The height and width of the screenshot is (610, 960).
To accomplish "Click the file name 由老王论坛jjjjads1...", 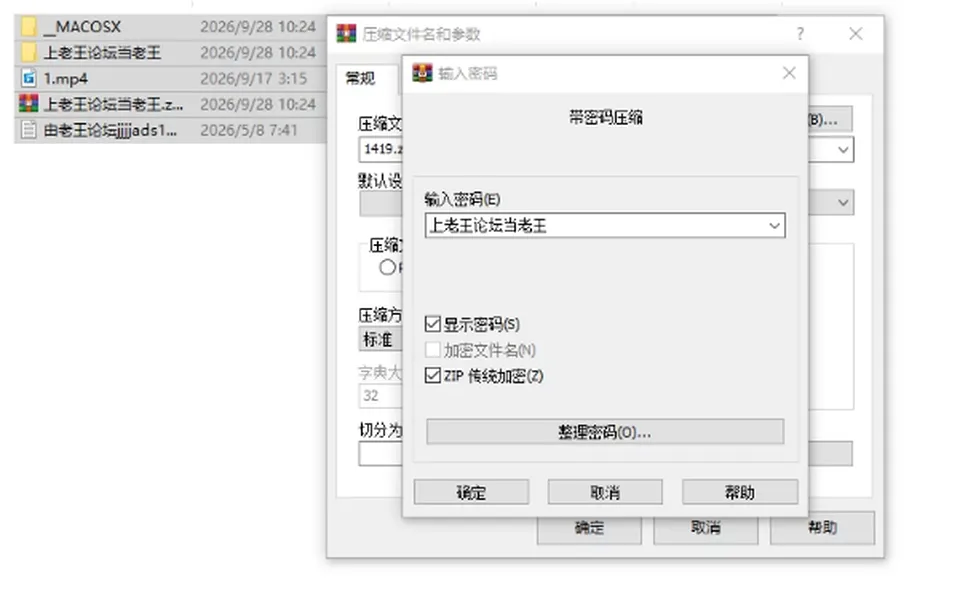I will tap(110, 130).
